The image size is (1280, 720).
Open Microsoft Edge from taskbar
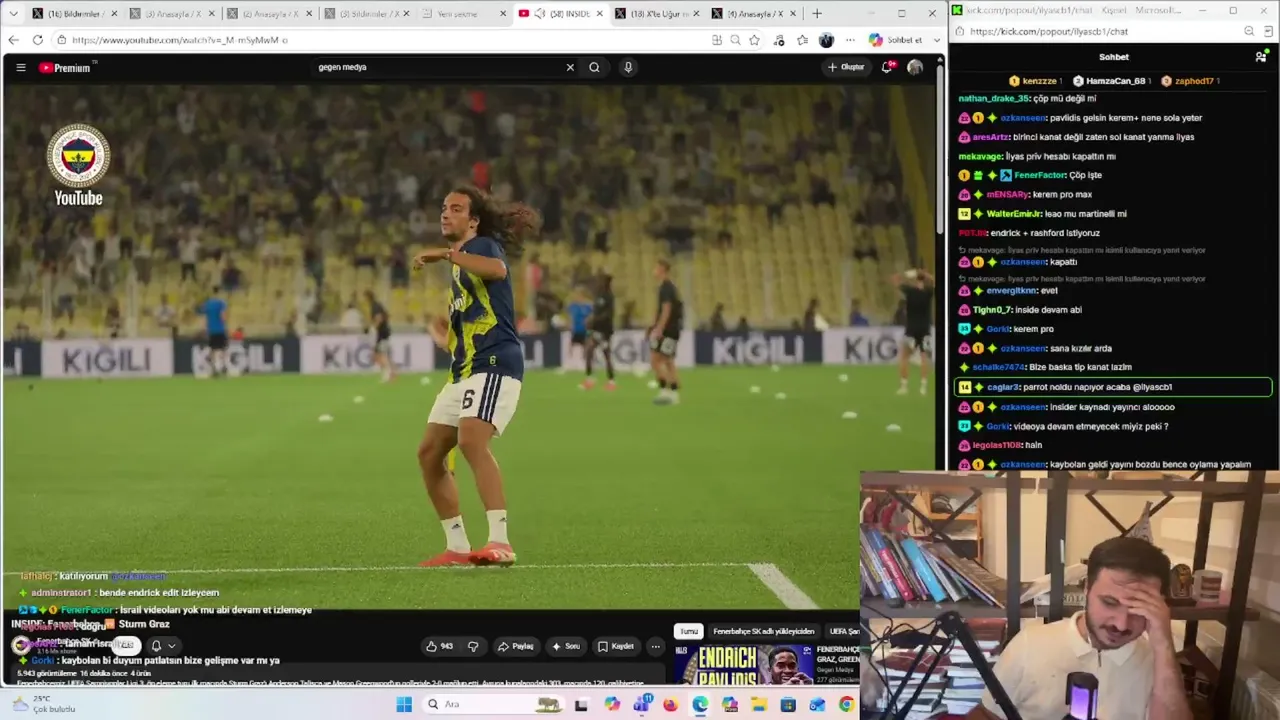pyautogui.click(x=700, y=704)
